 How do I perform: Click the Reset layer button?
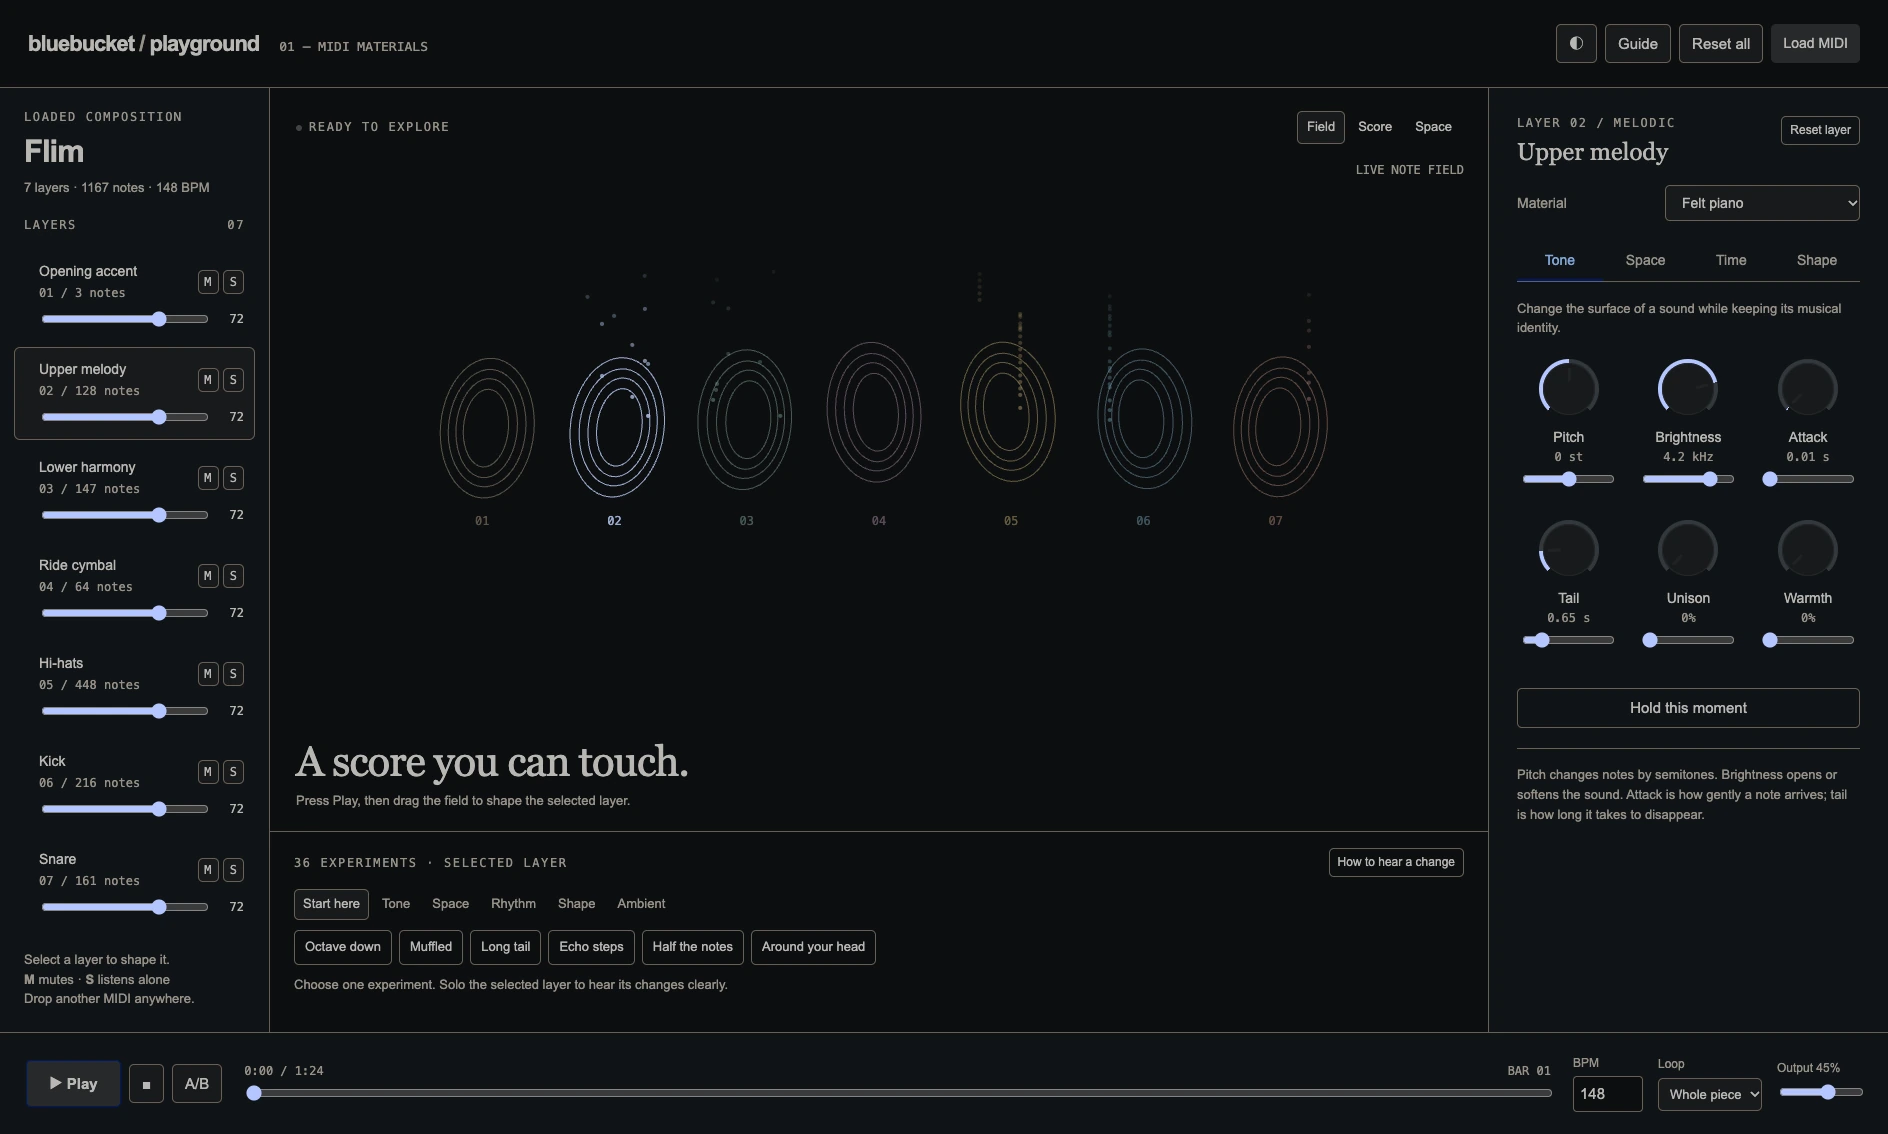pyautogui.click(x=1820, y=130)
